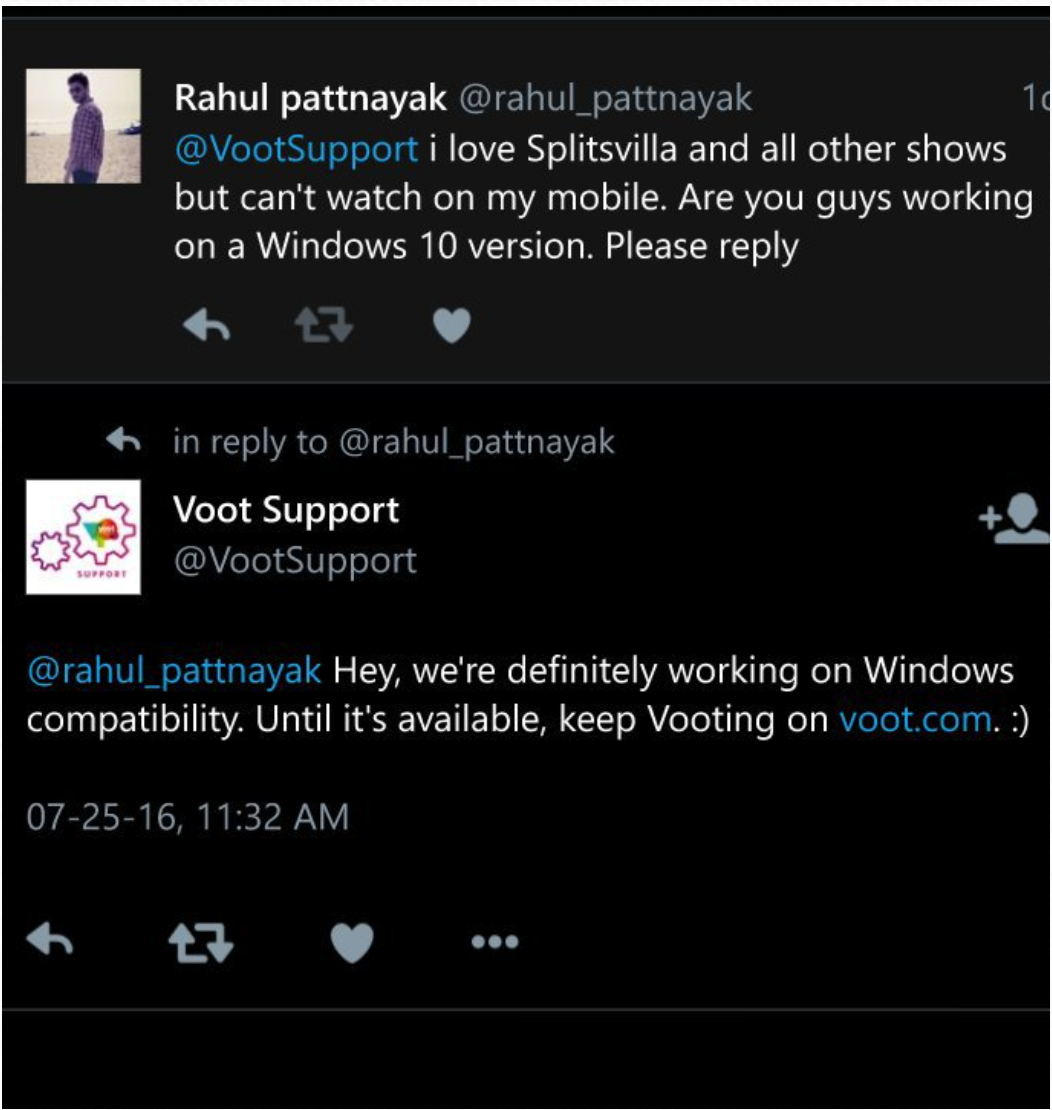Retweet the Voot Support reply
The width and height of the screenshot is (1052, 1110).
point(201,942)
